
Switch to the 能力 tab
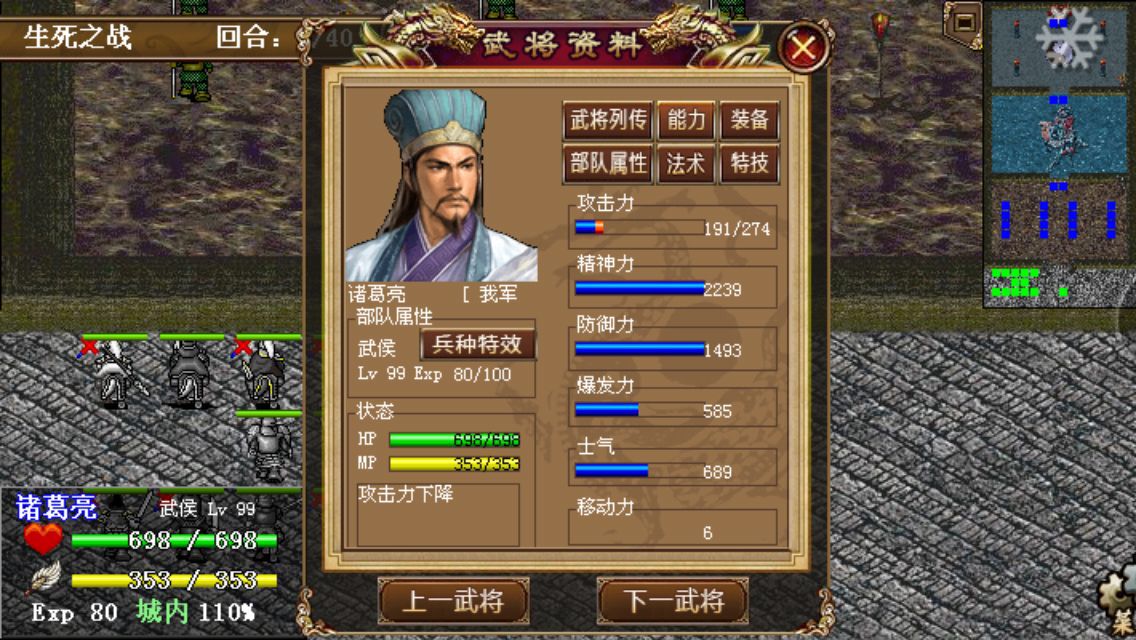pos(685,120)
